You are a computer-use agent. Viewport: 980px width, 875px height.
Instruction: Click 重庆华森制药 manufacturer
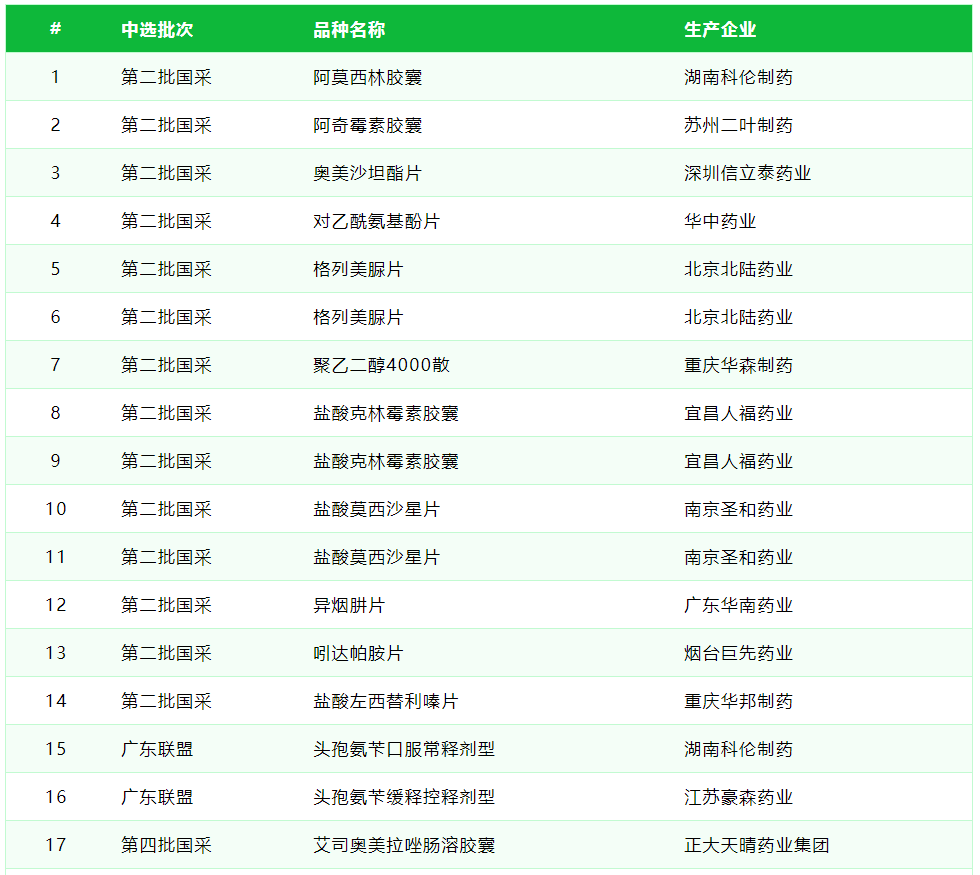(x=738, y=365)
